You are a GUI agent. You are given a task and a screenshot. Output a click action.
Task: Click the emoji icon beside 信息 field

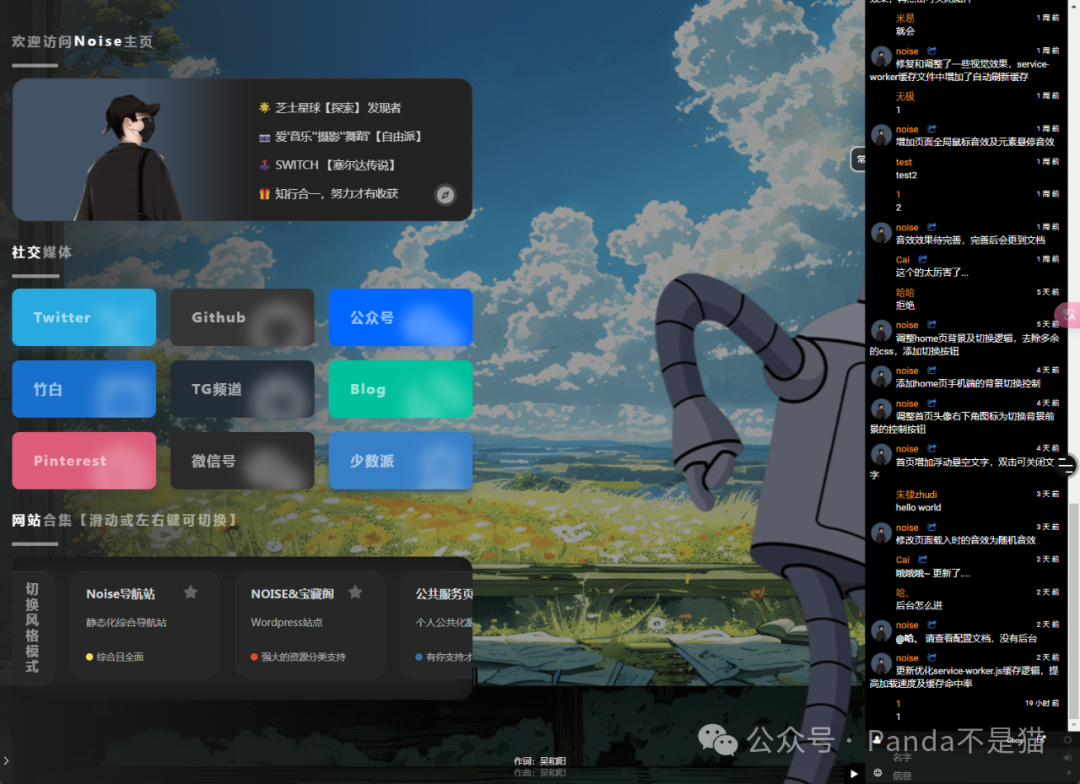(x=878, y=773)
